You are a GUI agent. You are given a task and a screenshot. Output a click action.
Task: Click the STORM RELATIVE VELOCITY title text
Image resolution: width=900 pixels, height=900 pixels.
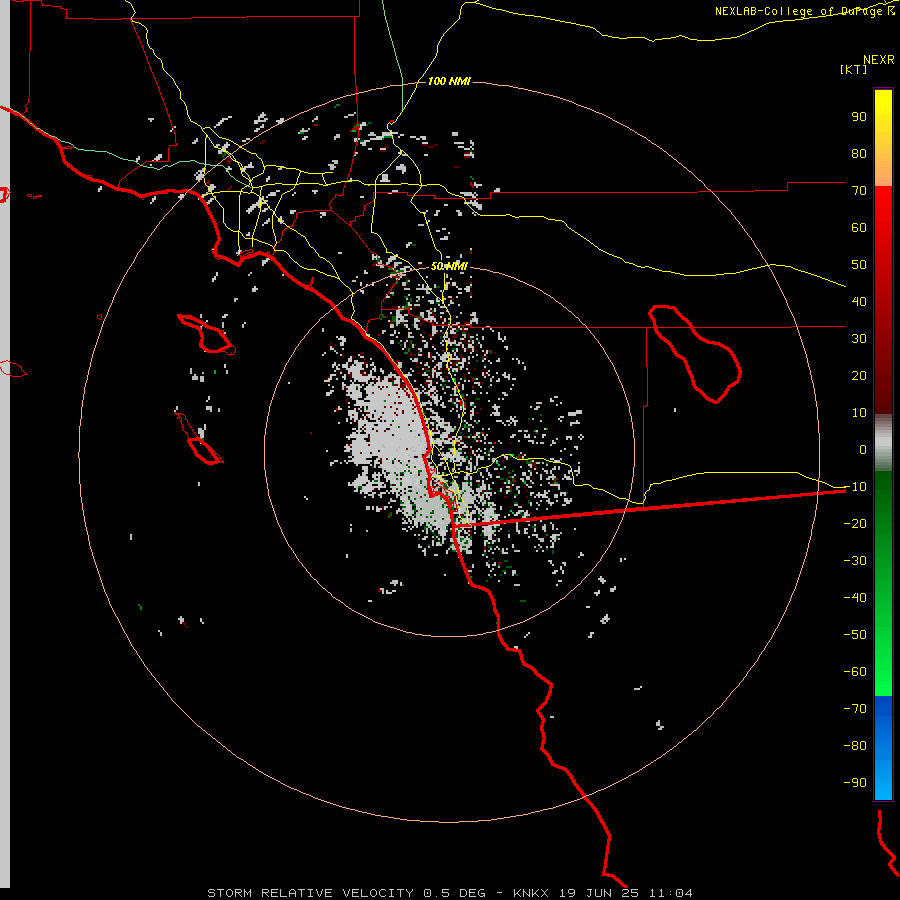310,893
